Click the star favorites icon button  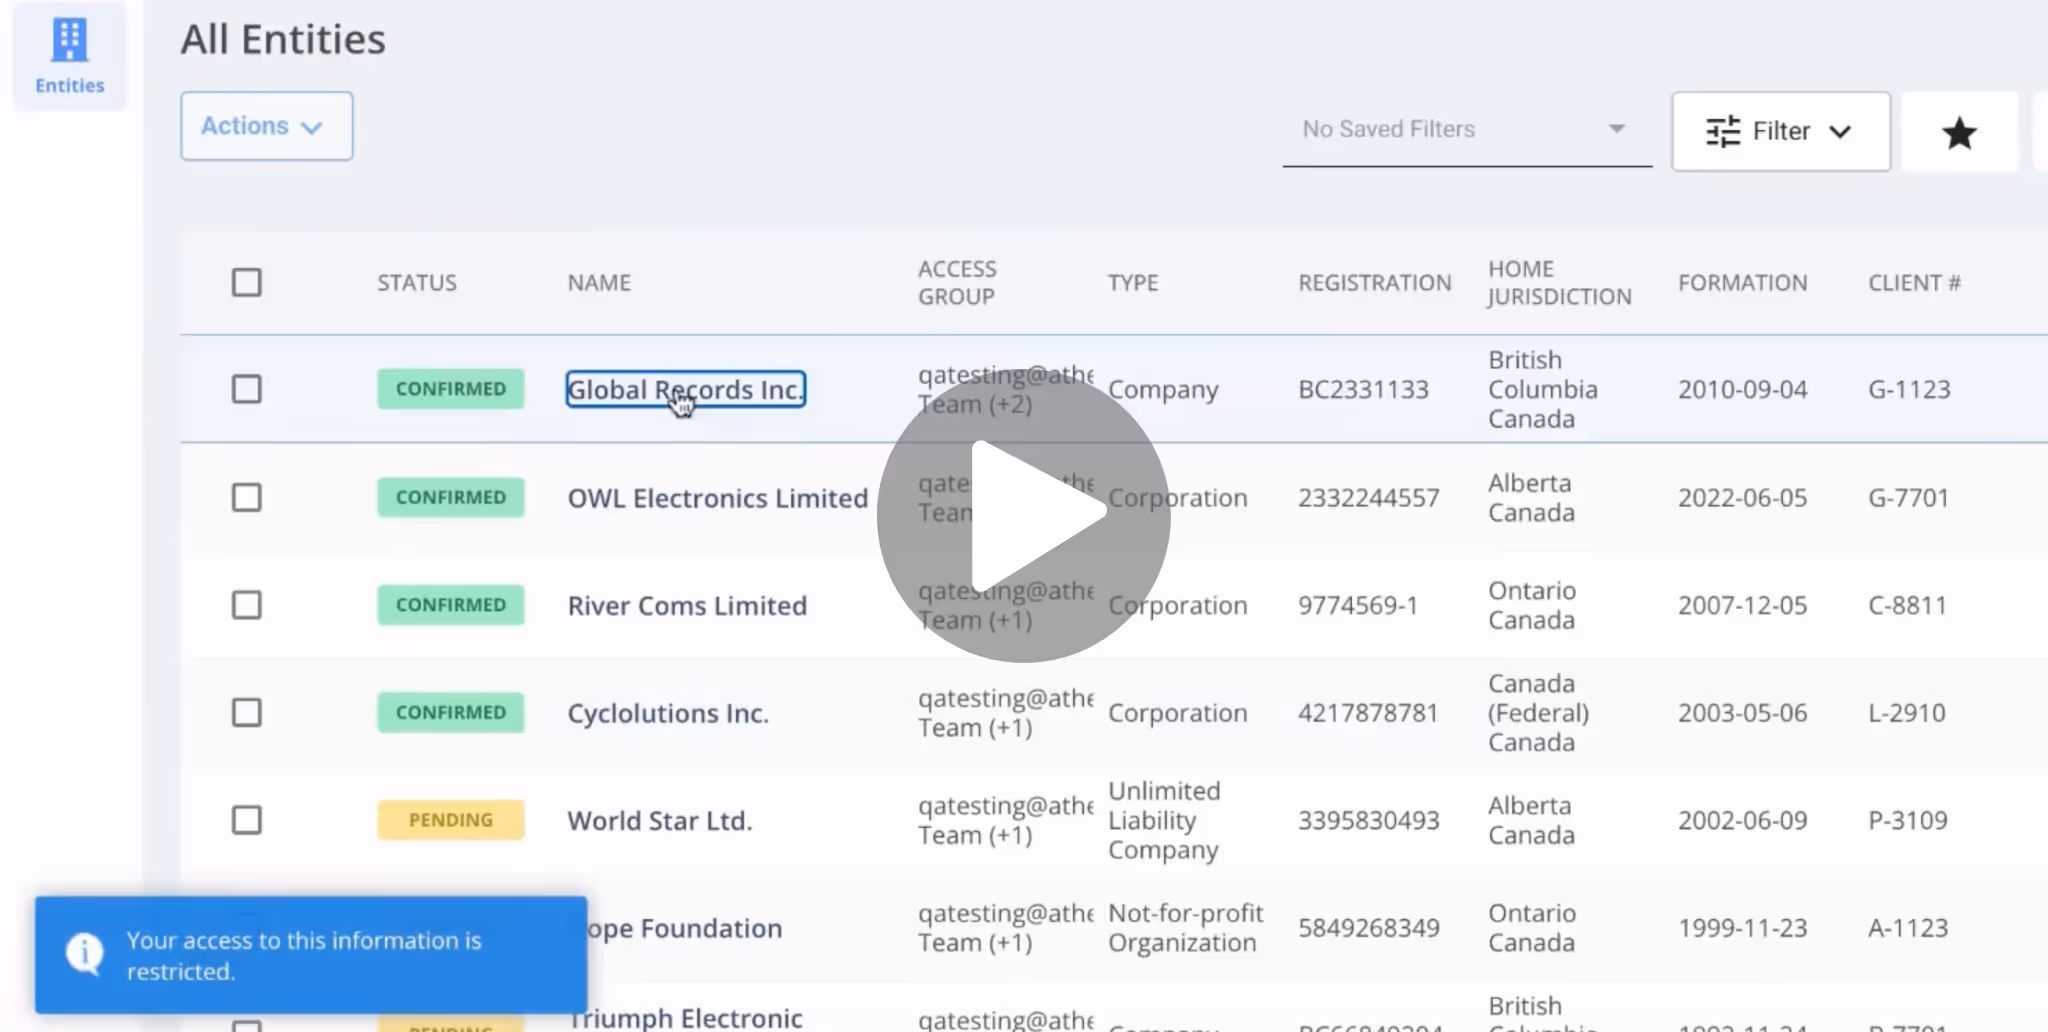1959,132
